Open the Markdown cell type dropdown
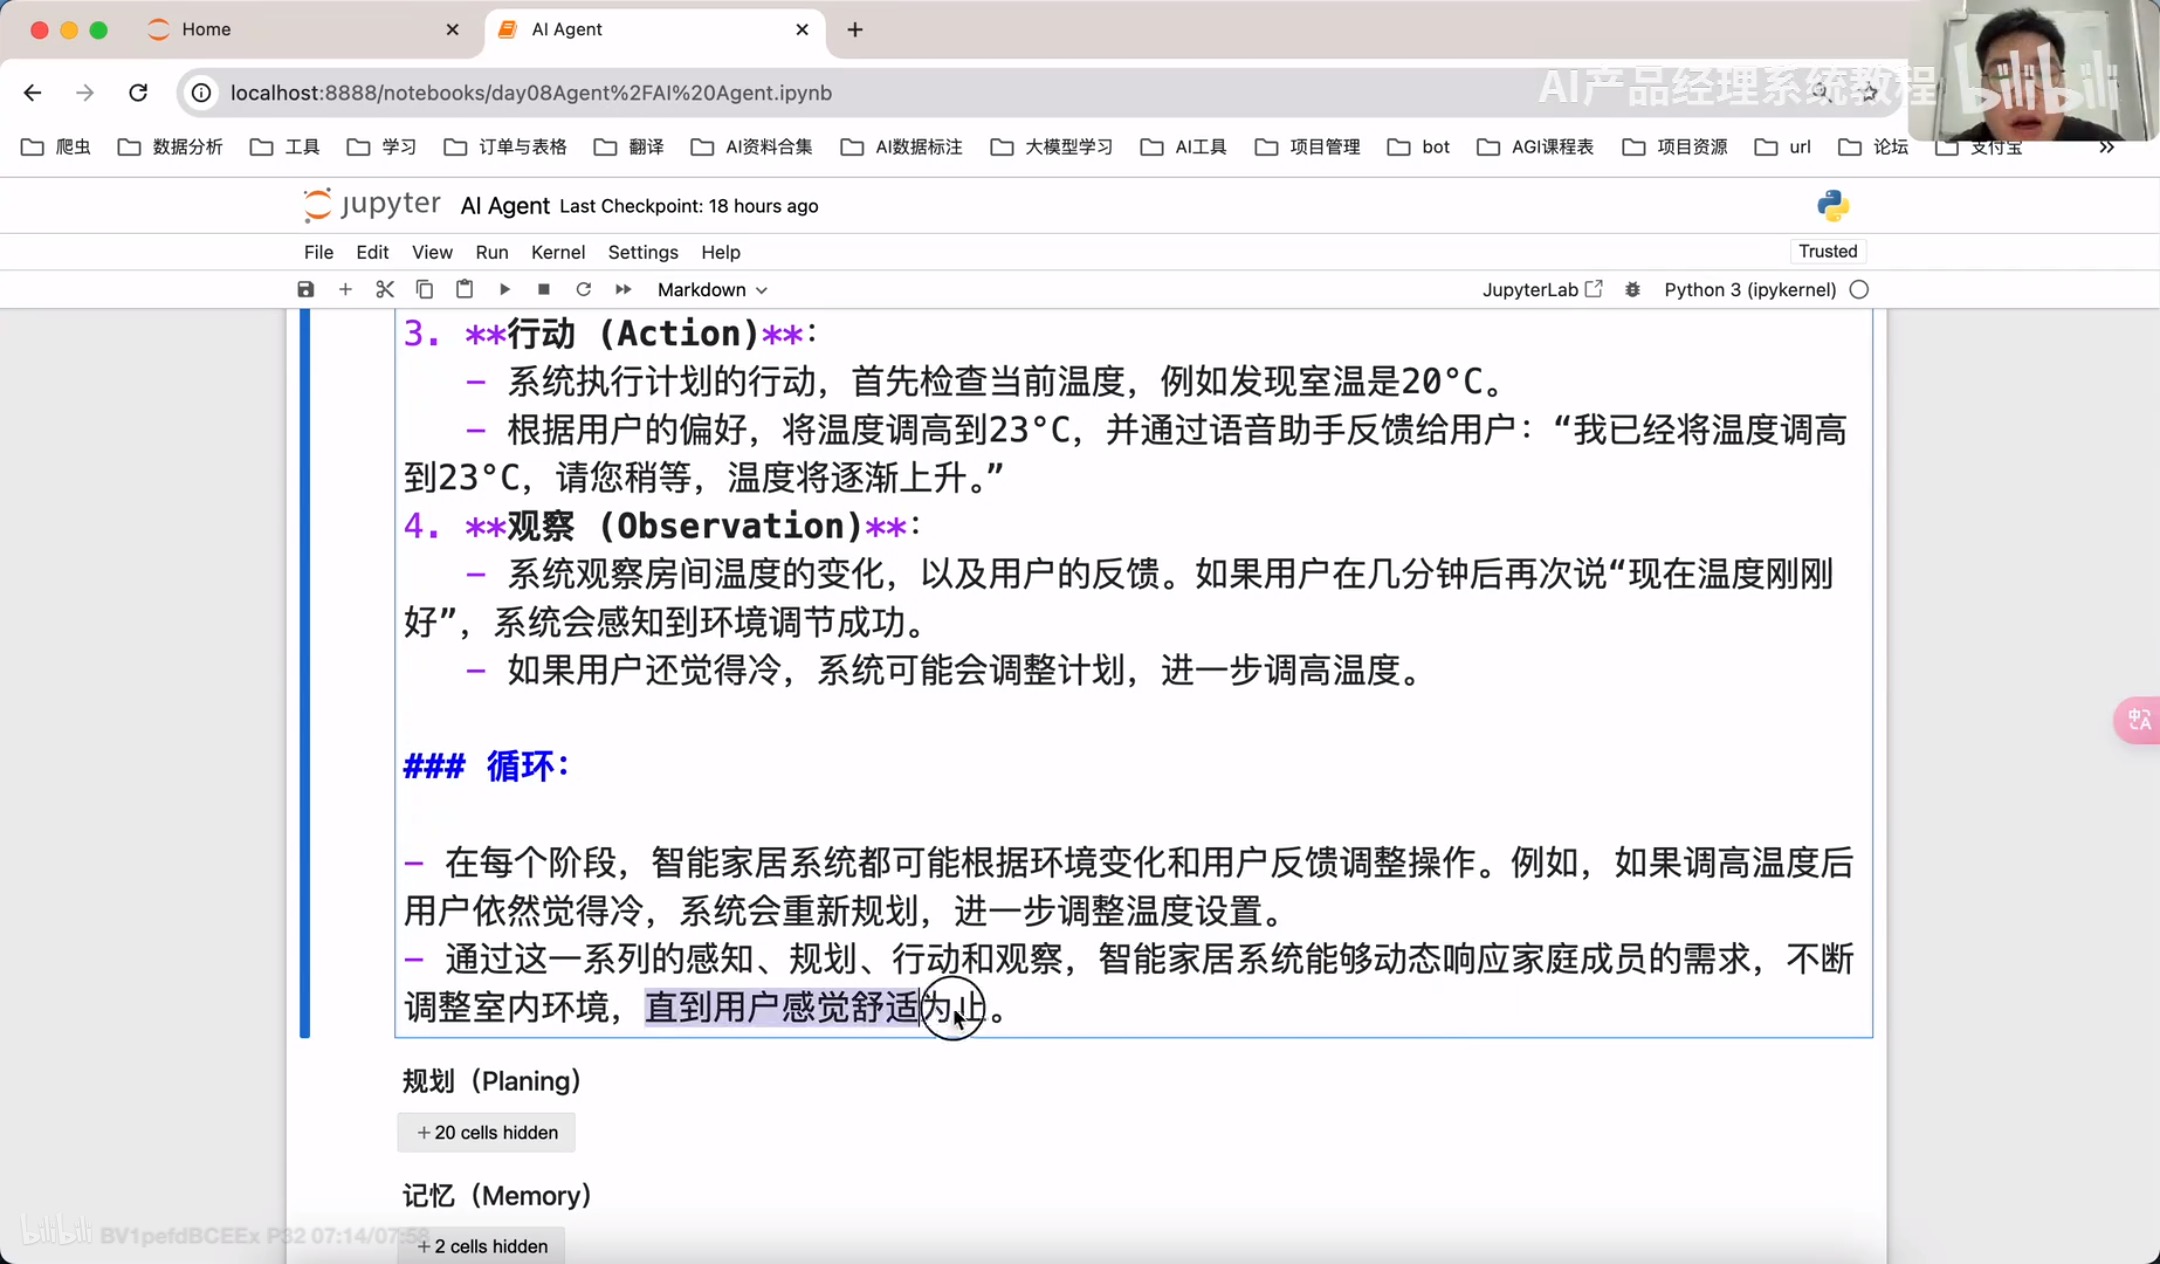 (712, 290)
